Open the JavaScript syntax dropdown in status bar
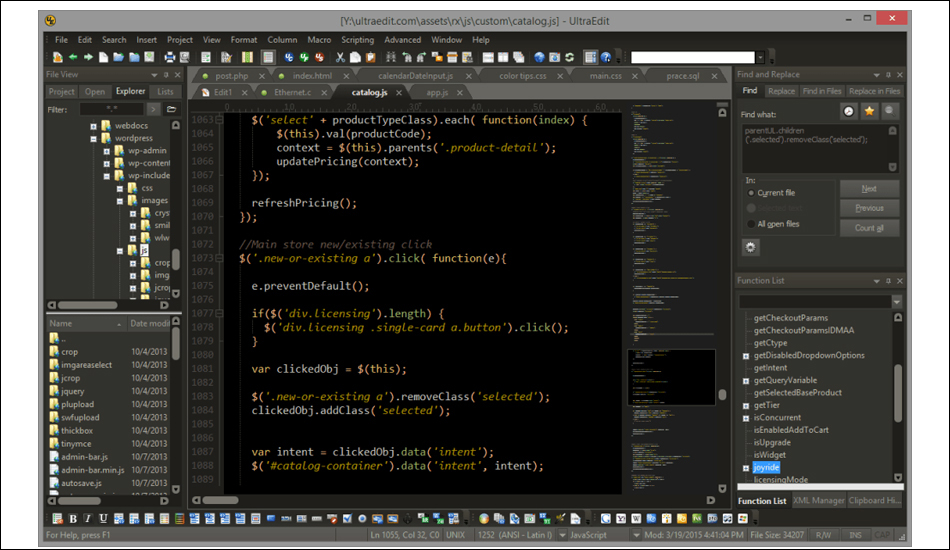 click(636, 535)
